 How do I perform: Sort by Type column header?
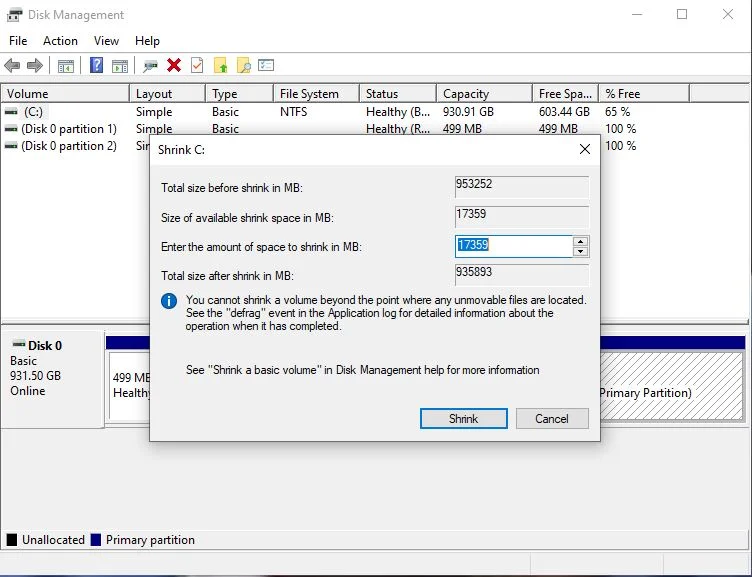pyautogui.click(x=240, y=94)
